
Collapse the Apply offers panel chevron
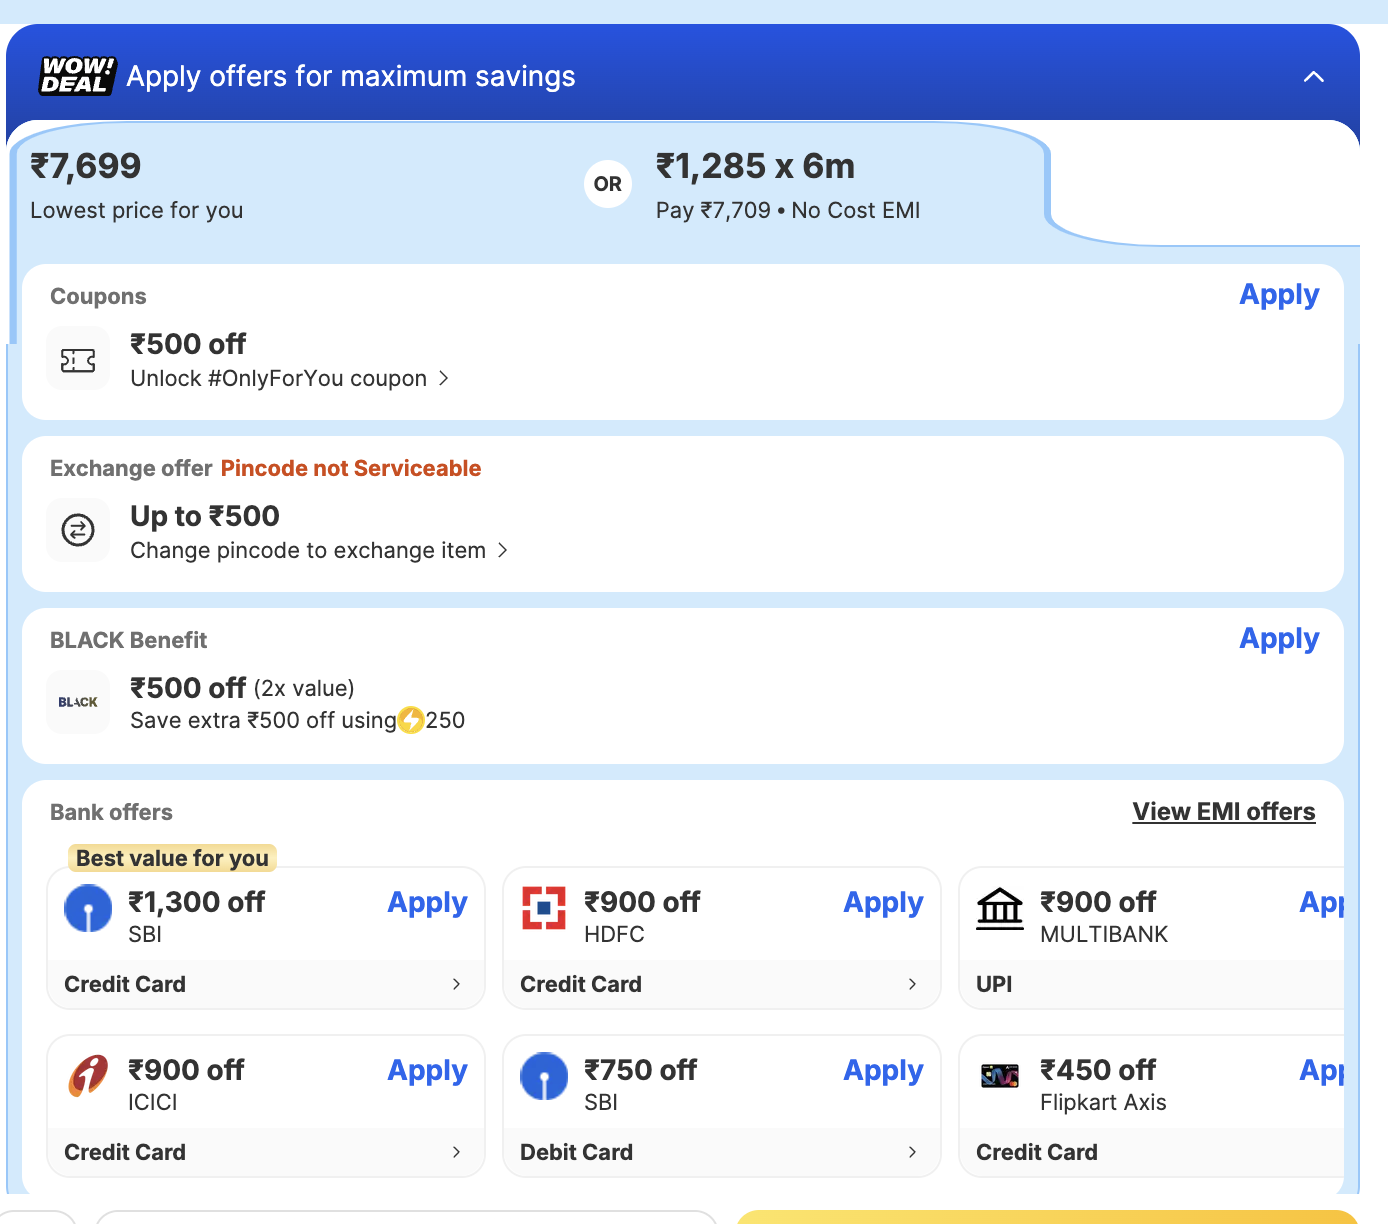[x=1314, y=77]
